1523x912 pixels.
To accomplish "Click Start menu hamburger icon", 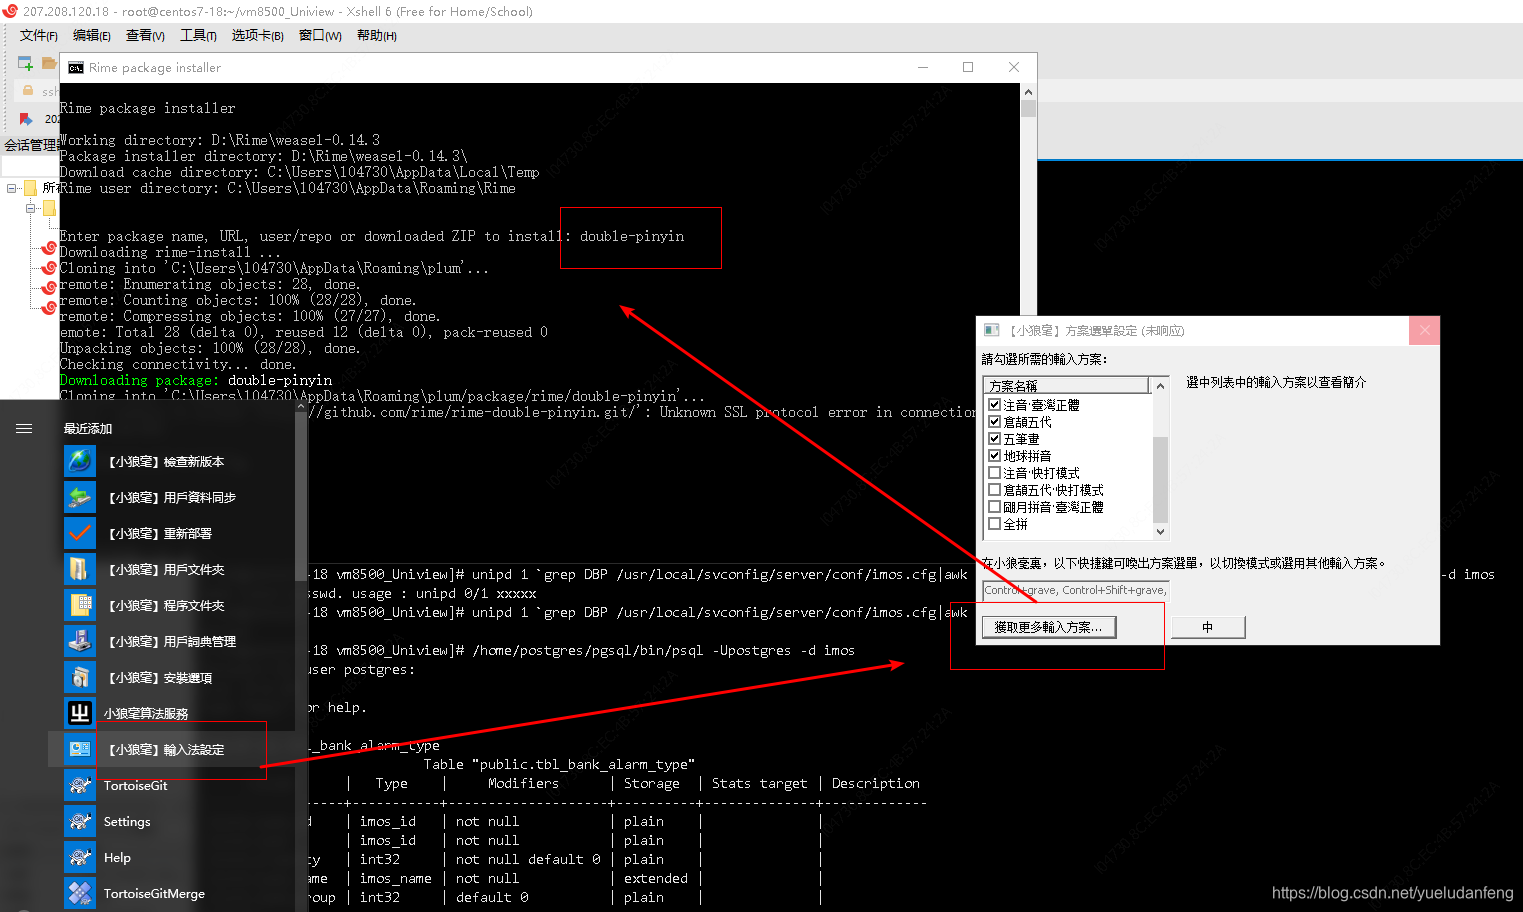I will (x=24, y=428).
